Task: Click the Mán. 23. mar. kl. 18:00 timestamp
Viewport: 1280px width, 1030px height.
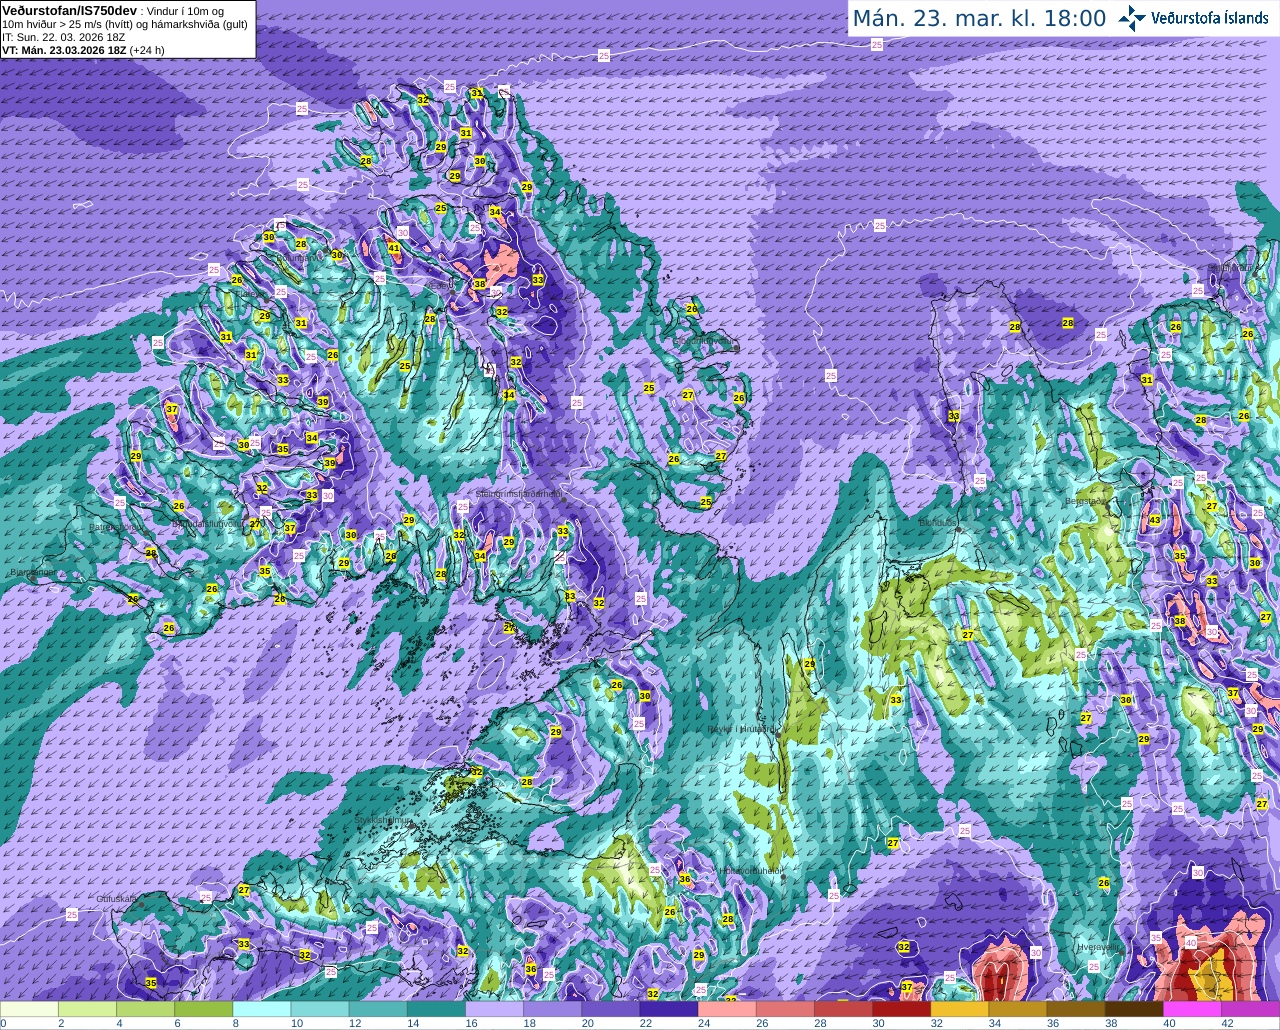Action: click(979, 18)
